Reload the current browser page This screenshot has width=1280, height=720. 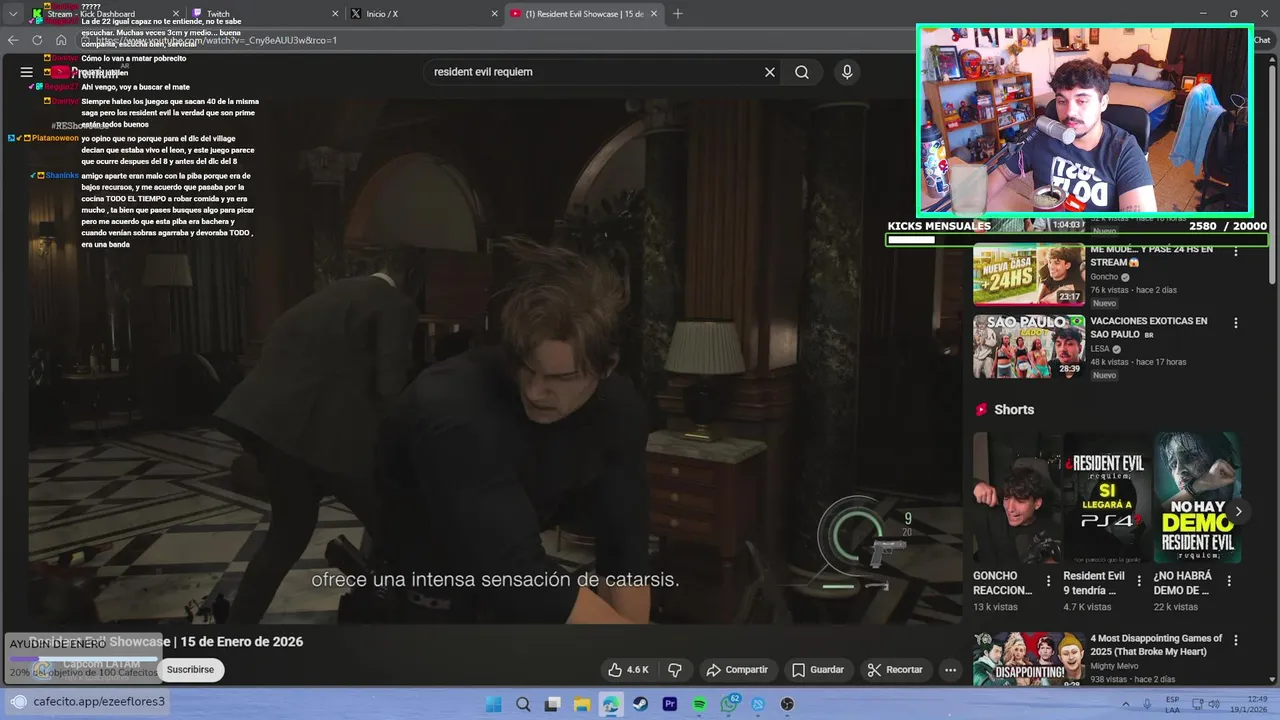(37, 40)
